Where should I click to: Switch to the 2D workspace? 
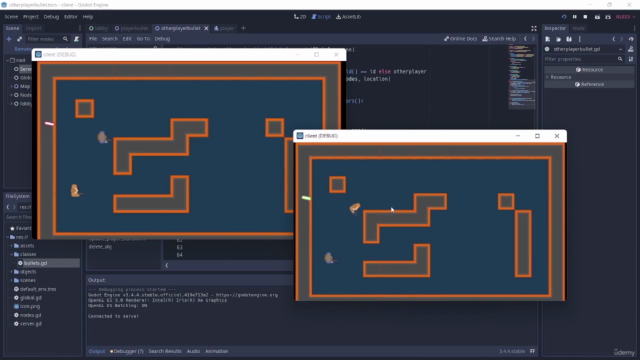(x=300, y=17)
